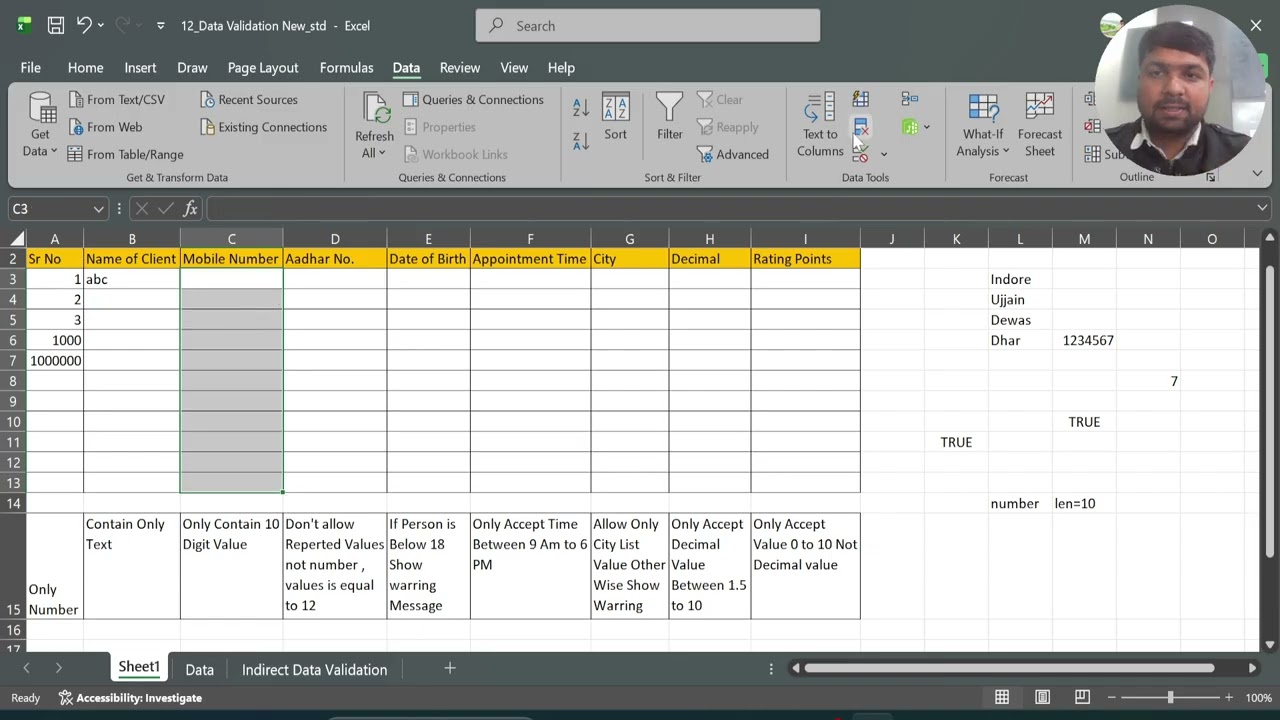
Task: Click the zoom in plus button
Action: point(1229,697)
